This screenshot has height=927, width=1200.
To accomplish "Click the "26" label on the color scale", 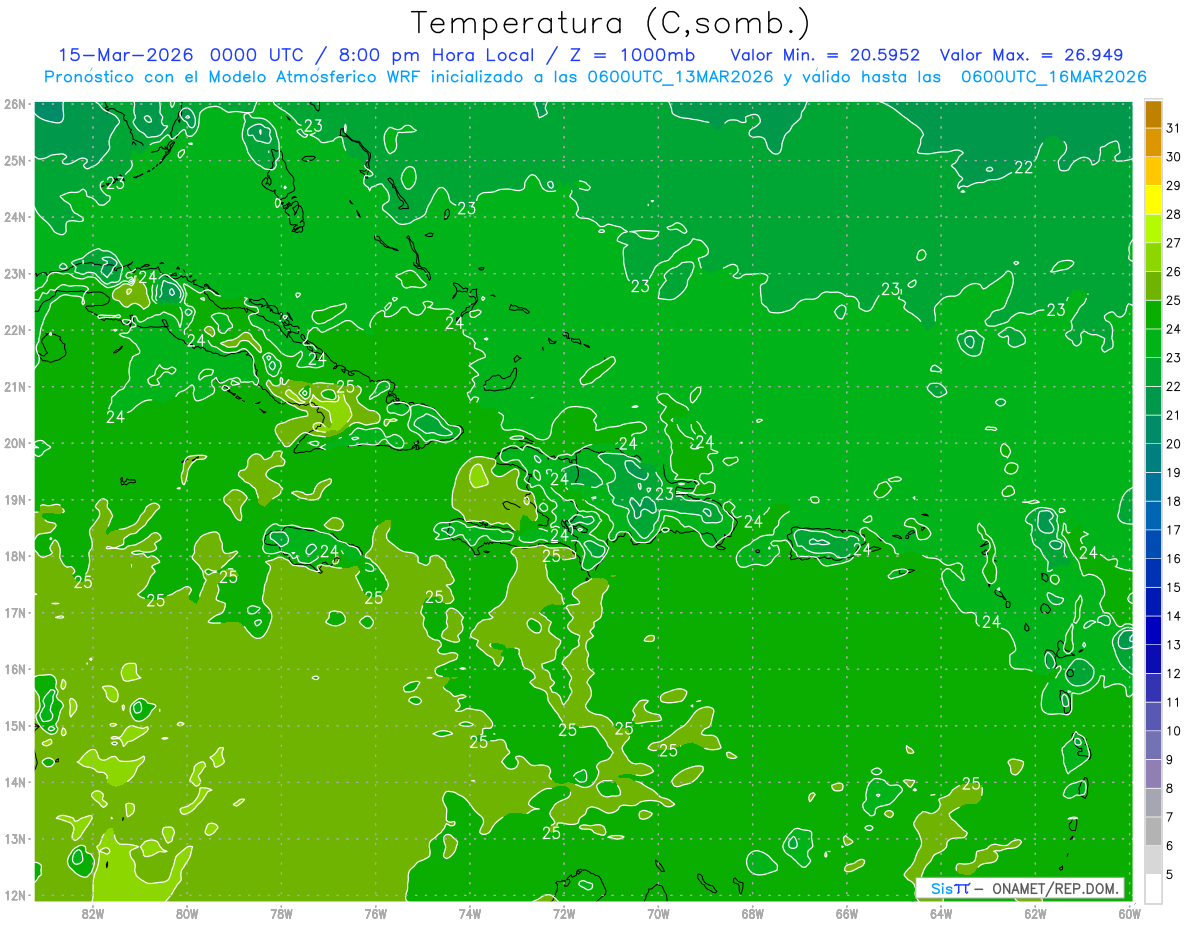I will pyautogui.click(x=1173, y=271).
